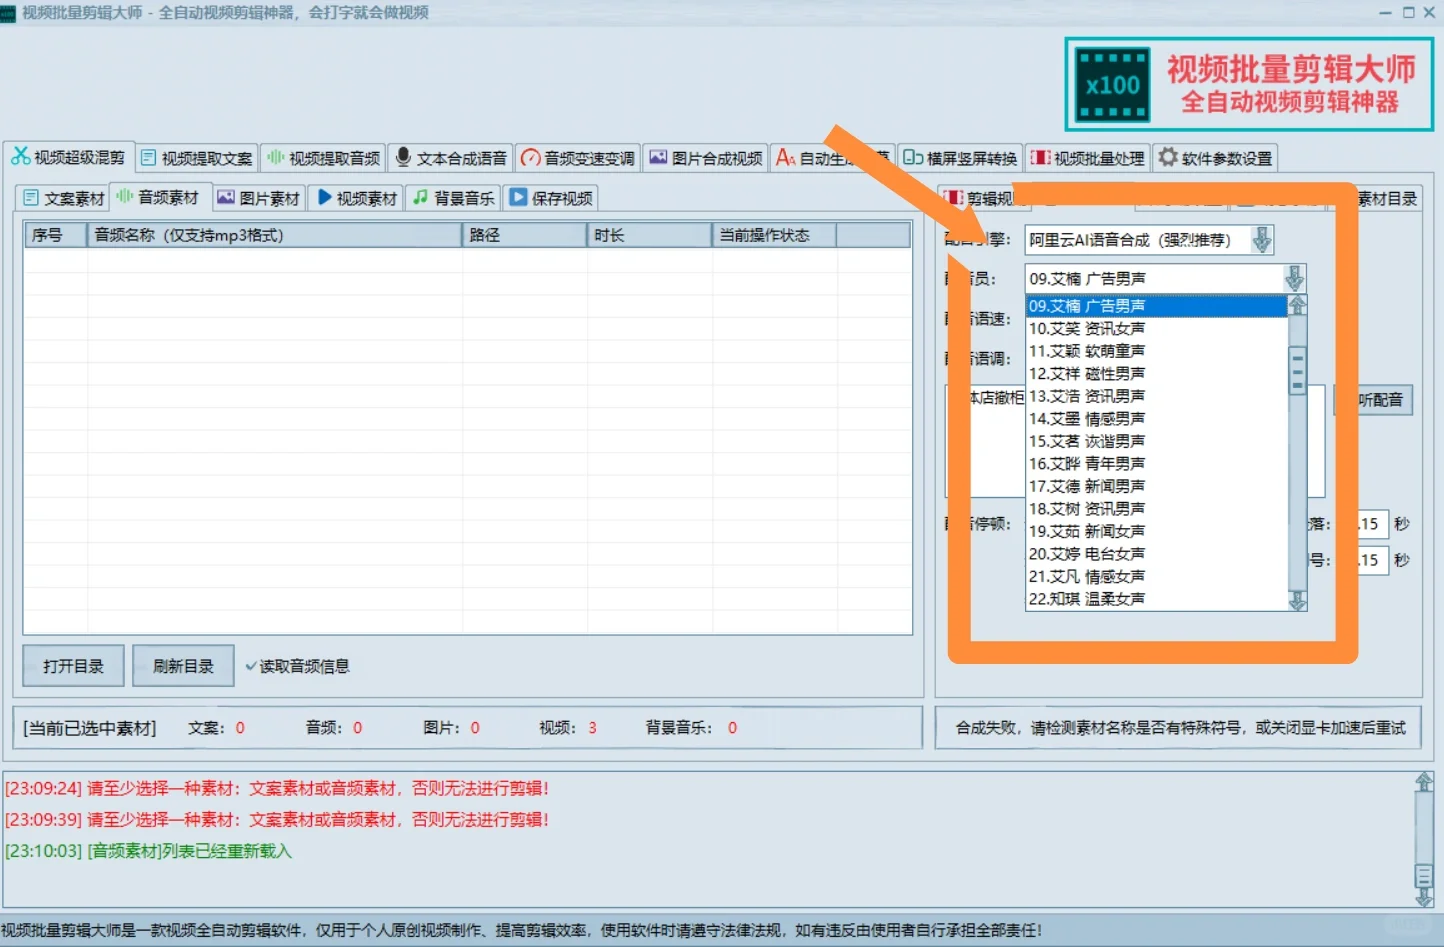The width and height of the screenshot is (1444, 947).
Task: Click the red letter A subtitle tab icon
Action: coord(785,158)
